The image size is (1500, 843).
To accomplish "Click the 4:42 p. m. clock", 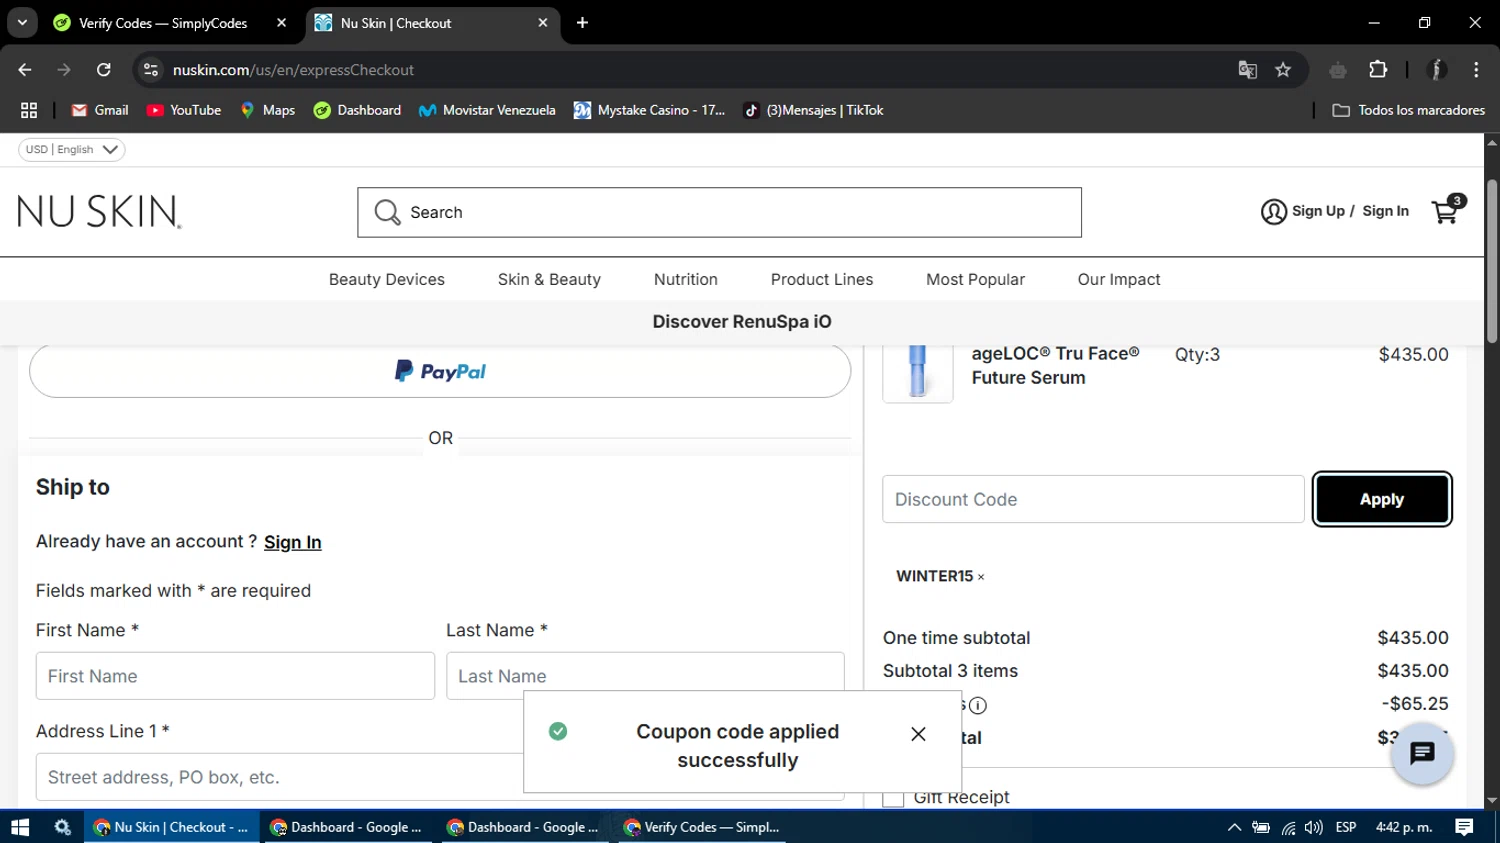I will (1404, 827).
